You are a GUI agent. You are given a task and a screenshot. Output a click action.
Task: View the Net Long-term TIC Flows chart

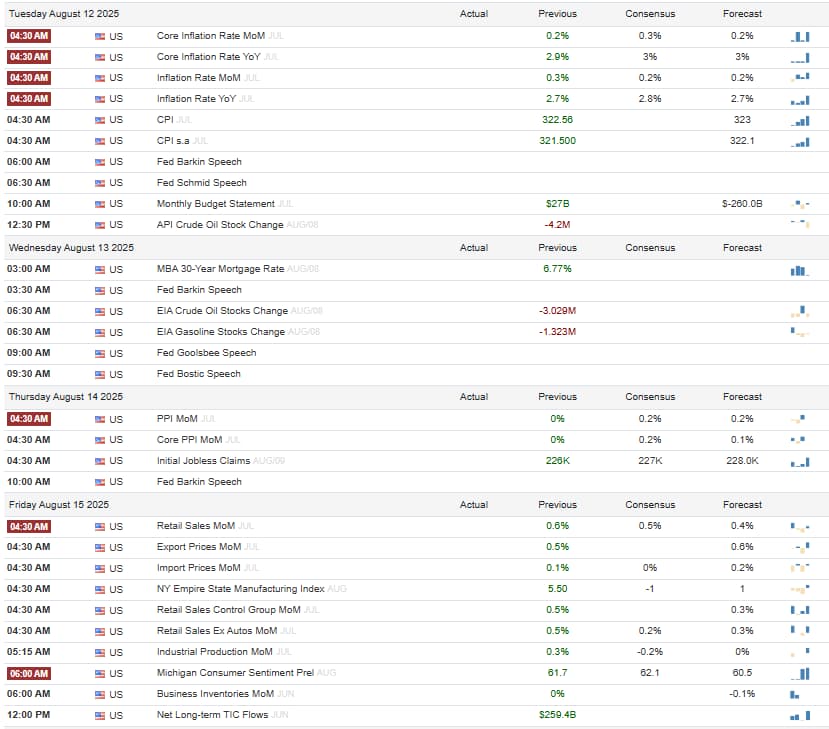pos(800,716)
